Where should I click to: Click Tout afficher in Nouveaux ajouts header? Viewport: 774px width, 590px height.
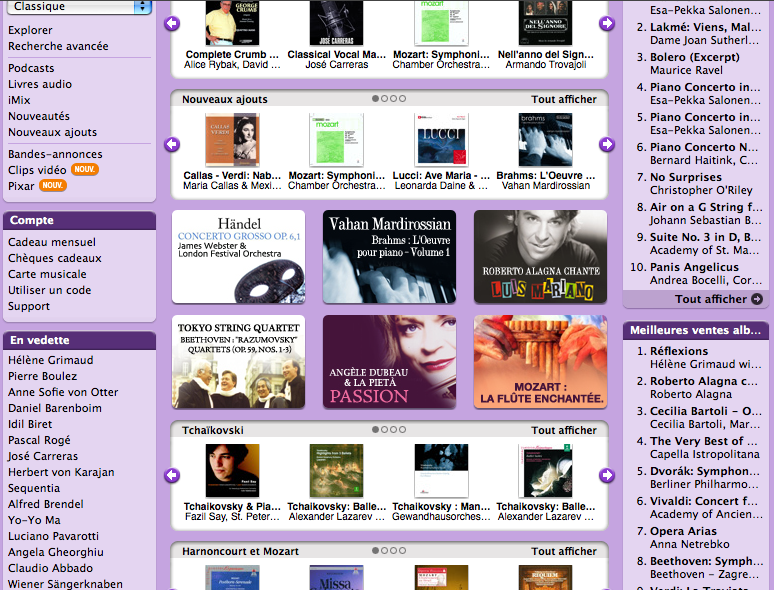[564, 99]
